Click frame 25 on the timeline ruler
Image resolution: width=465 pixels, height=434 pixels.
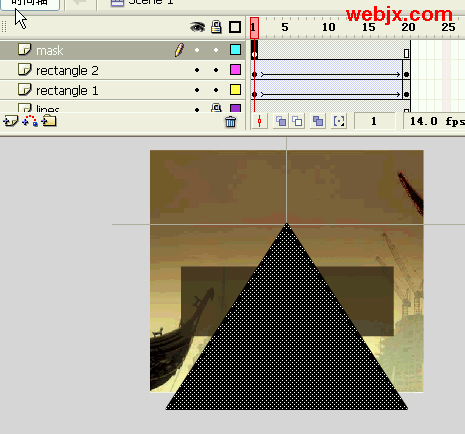pos(448,27)
